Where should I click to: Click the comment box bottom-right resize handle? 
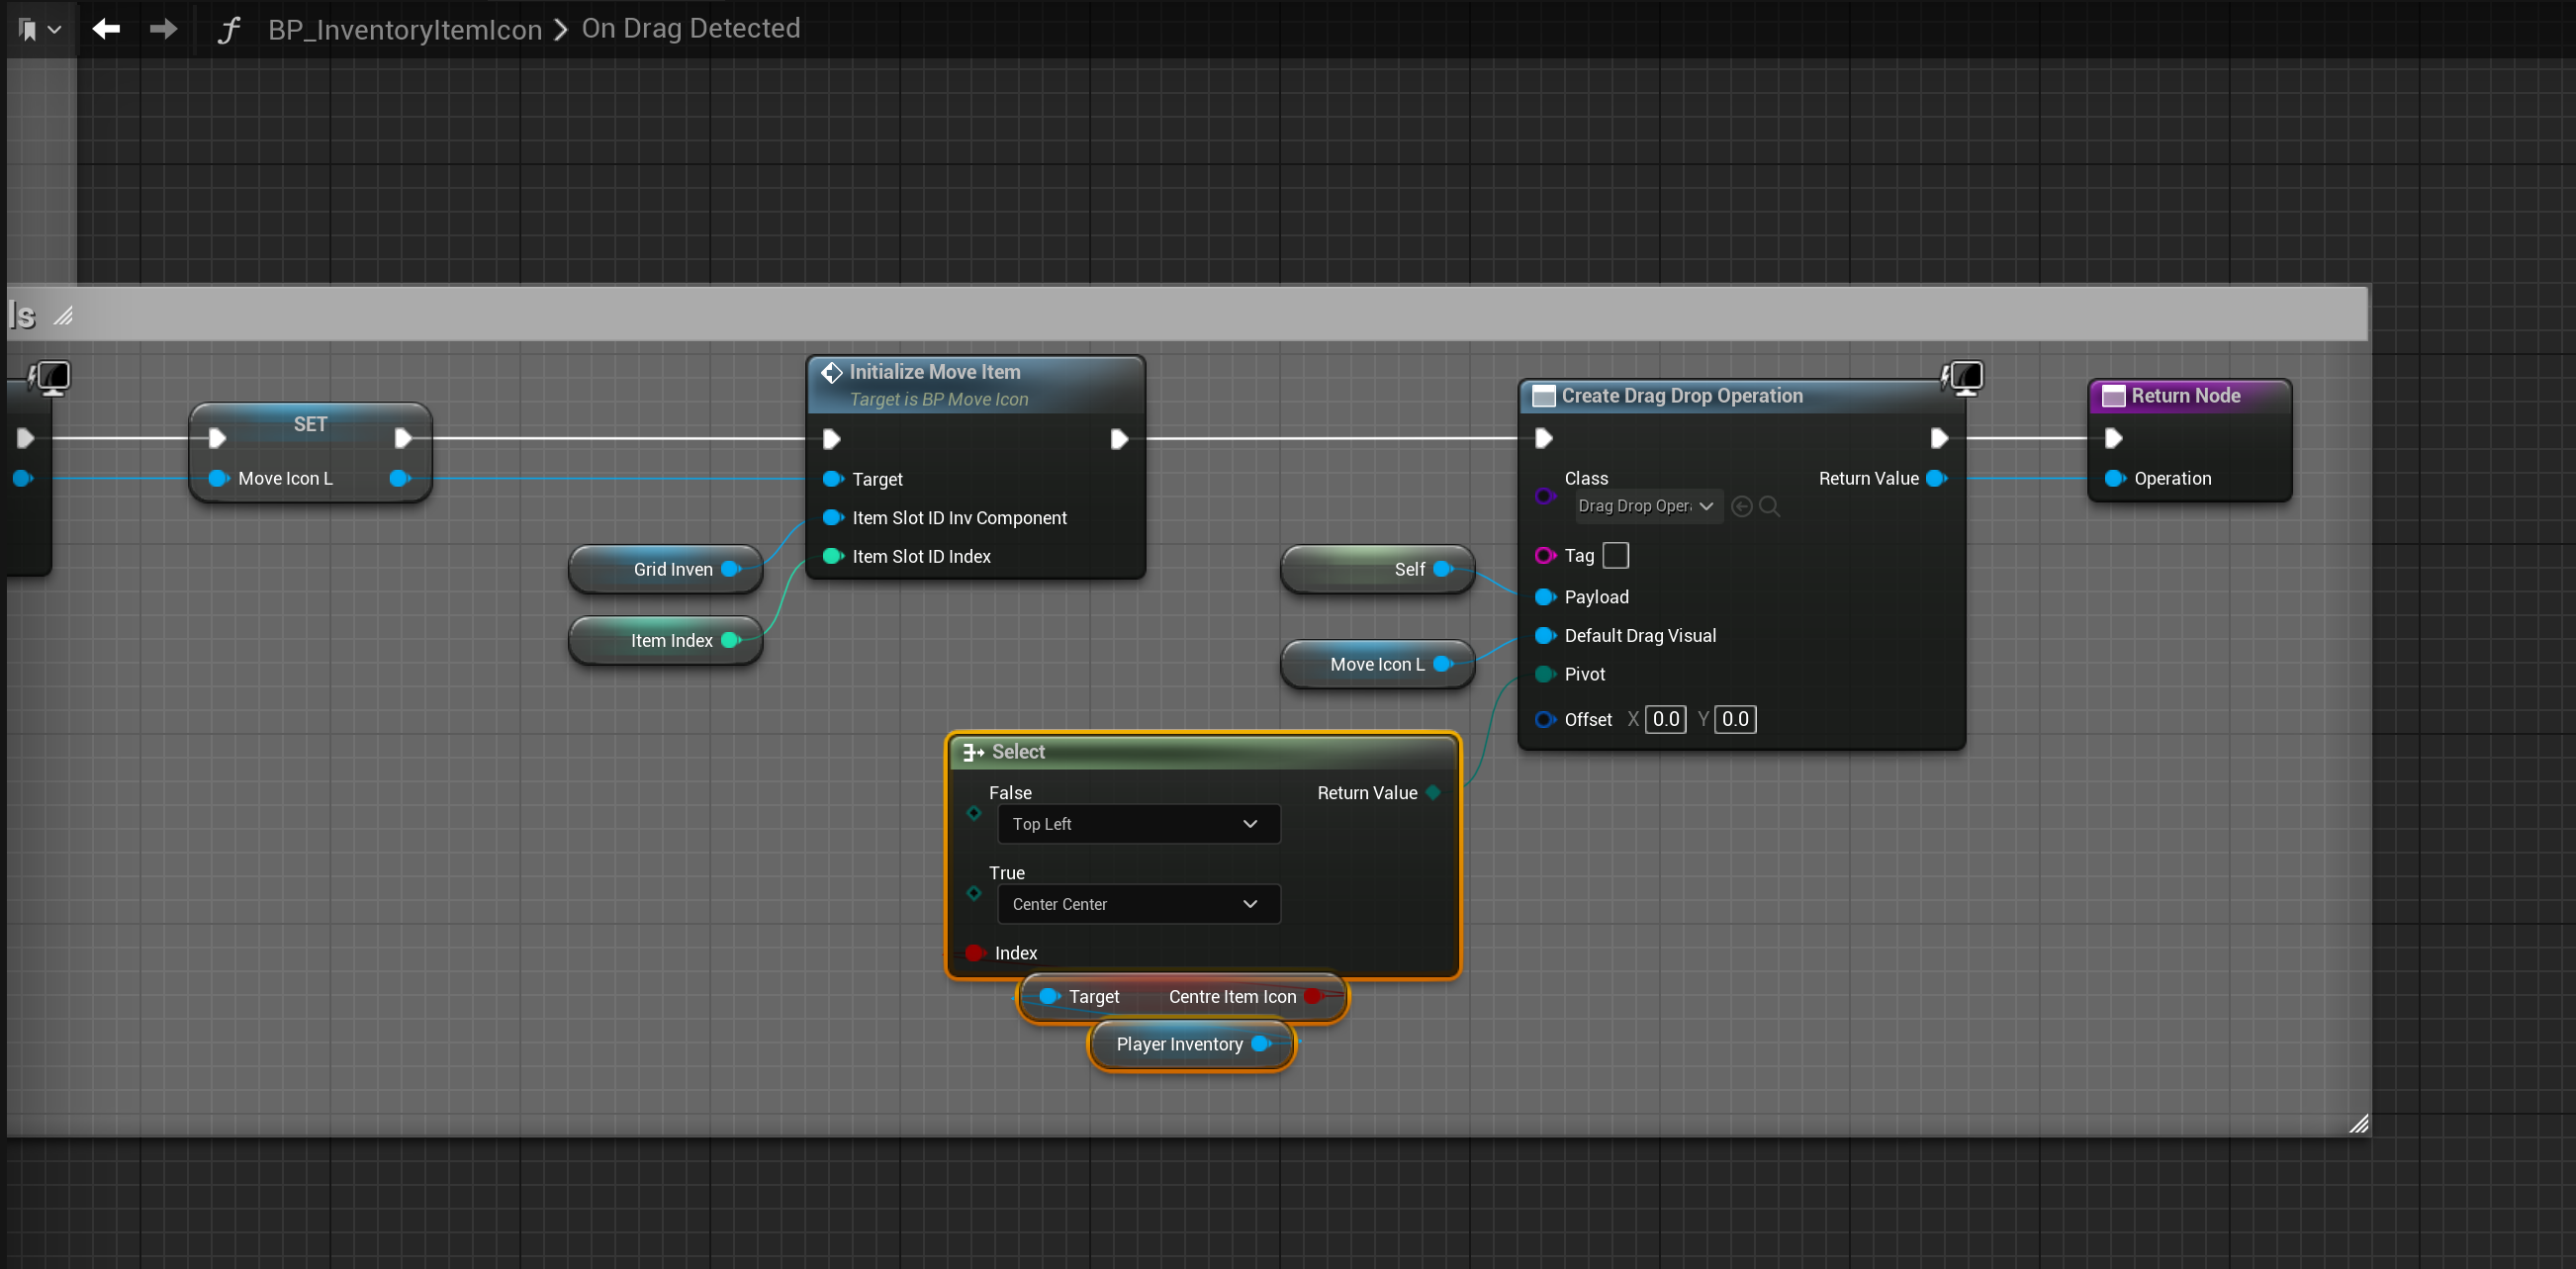[2358, 1124]
